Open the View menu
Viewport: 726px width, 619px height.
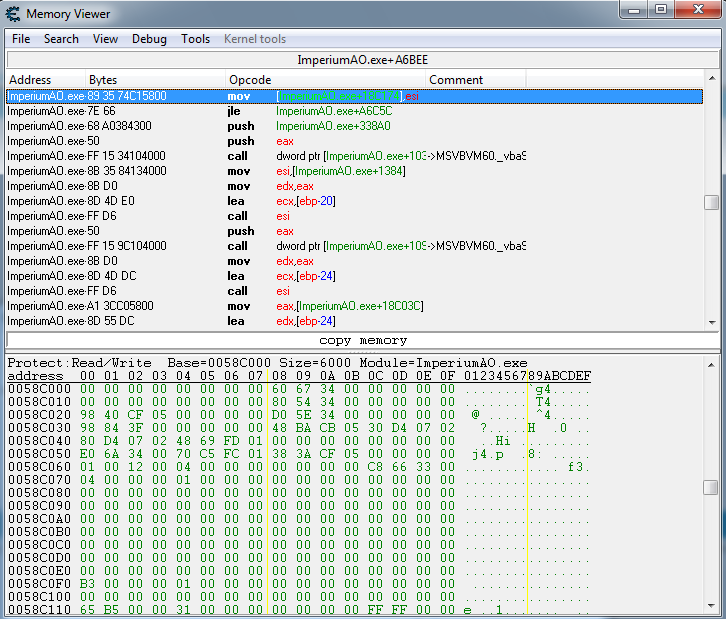click(105, 39)
